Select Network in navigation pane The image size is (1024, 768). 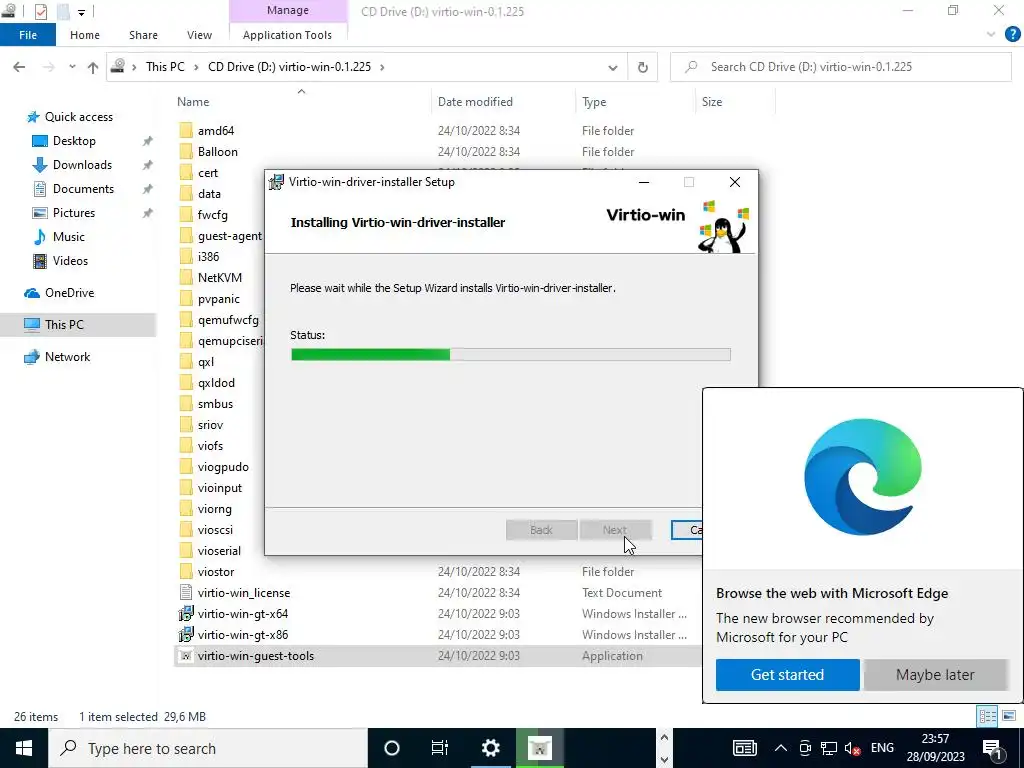(67, 357)
